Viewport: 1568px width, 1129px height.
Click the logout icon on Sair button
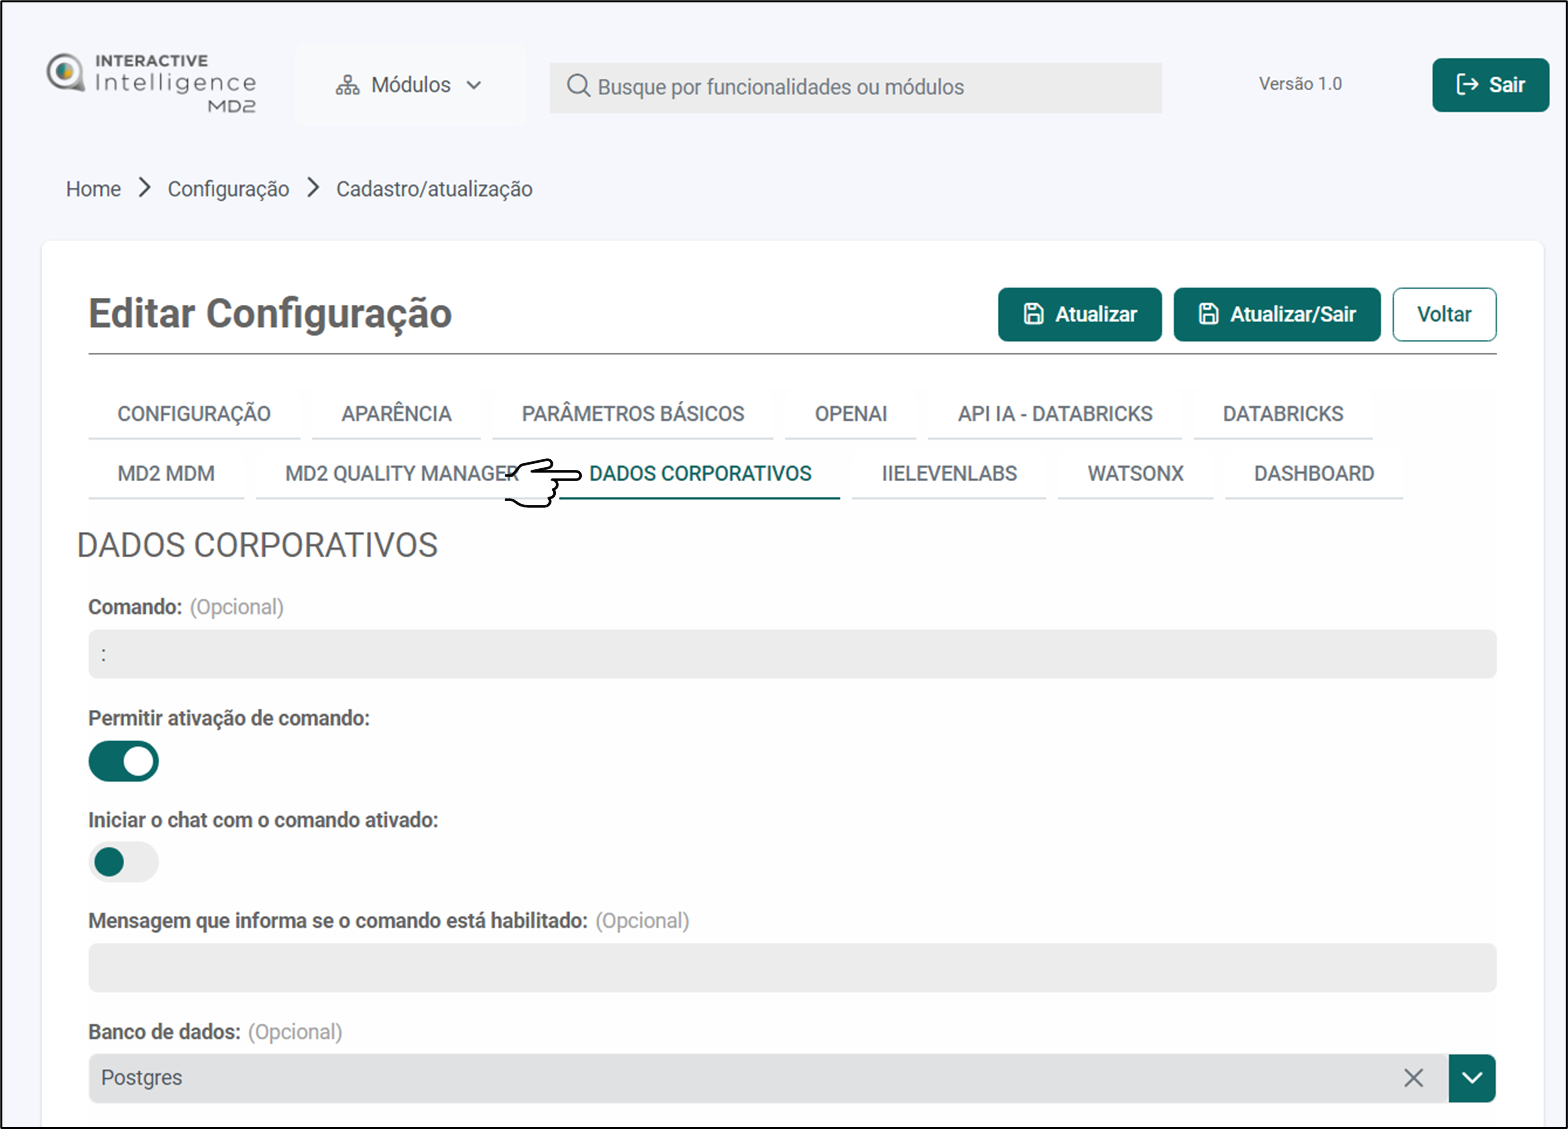(x=1466, y=85)
